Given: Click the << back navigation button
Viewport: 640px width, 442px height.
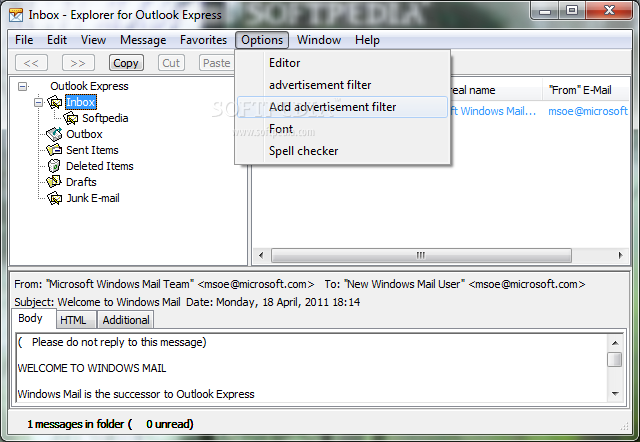Looking at the screenshot, I should pos(31,63).
